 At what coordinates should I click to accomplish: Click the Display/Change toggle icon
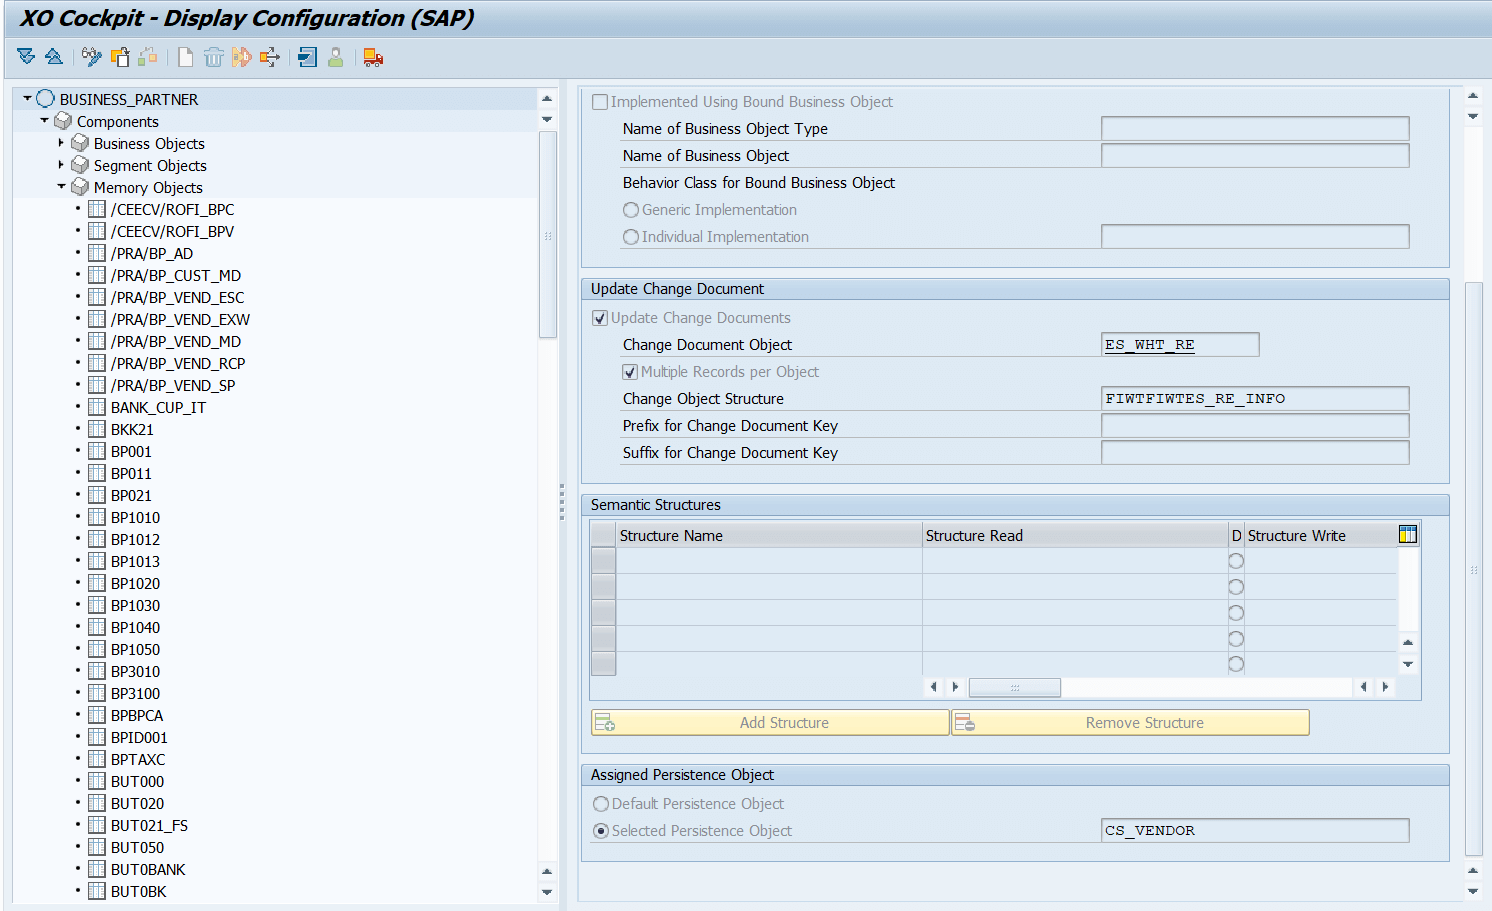[91, 57]
